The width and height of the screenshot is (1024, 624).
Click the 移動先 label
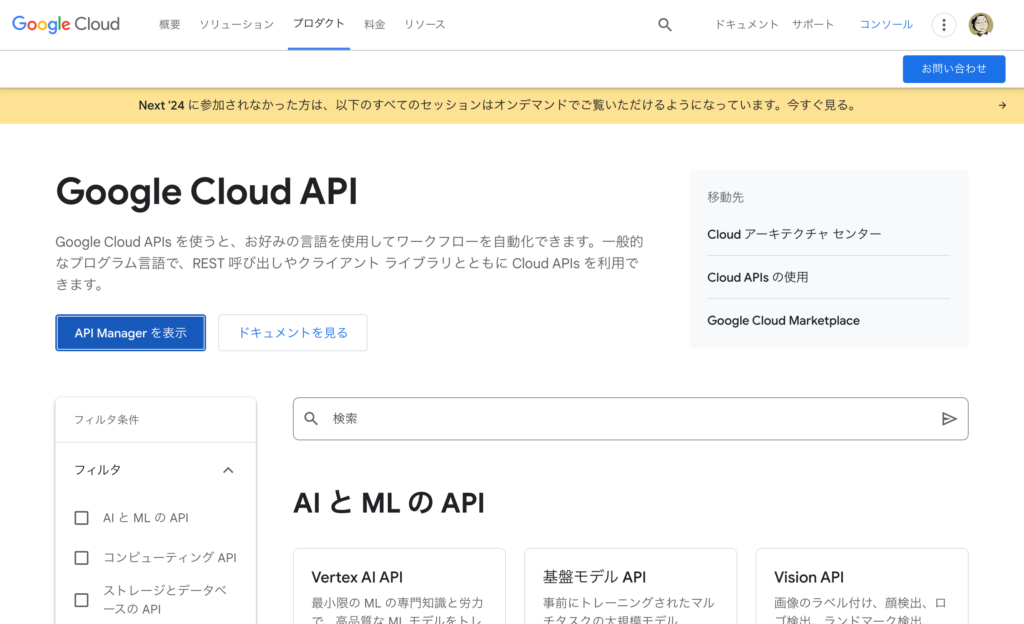pos(726,197)
